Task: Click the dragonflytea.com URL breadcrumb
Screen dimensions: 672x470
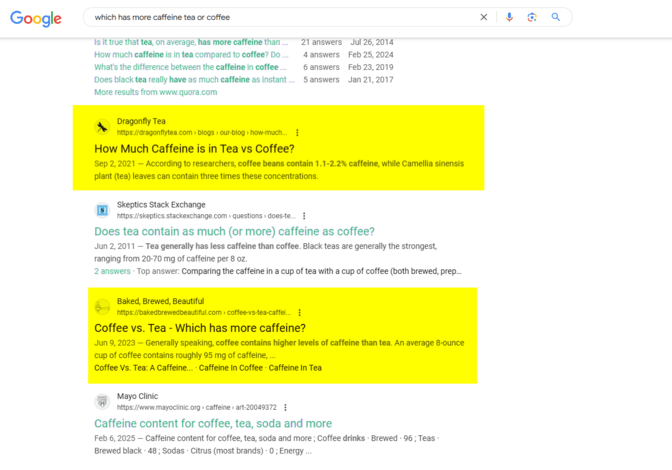Action: [x=202, y=132]
